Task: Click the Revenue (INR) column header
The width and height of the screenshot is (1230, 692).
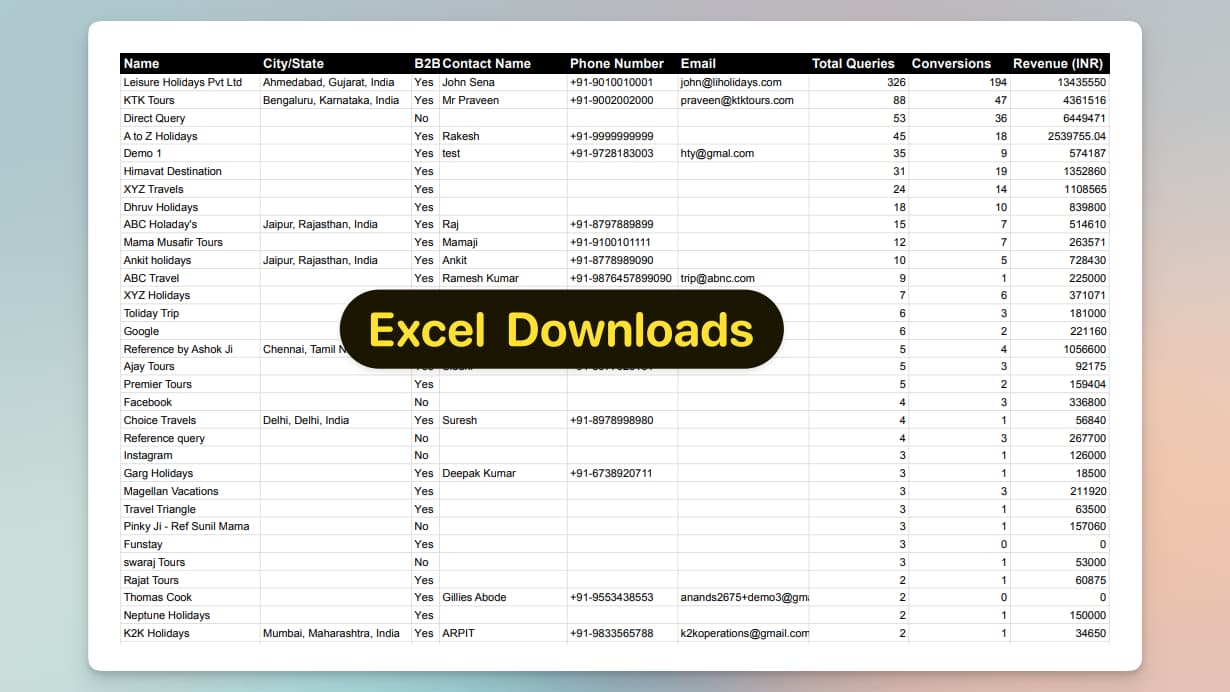Action: pyautogui.click(x=1057, y=63)
